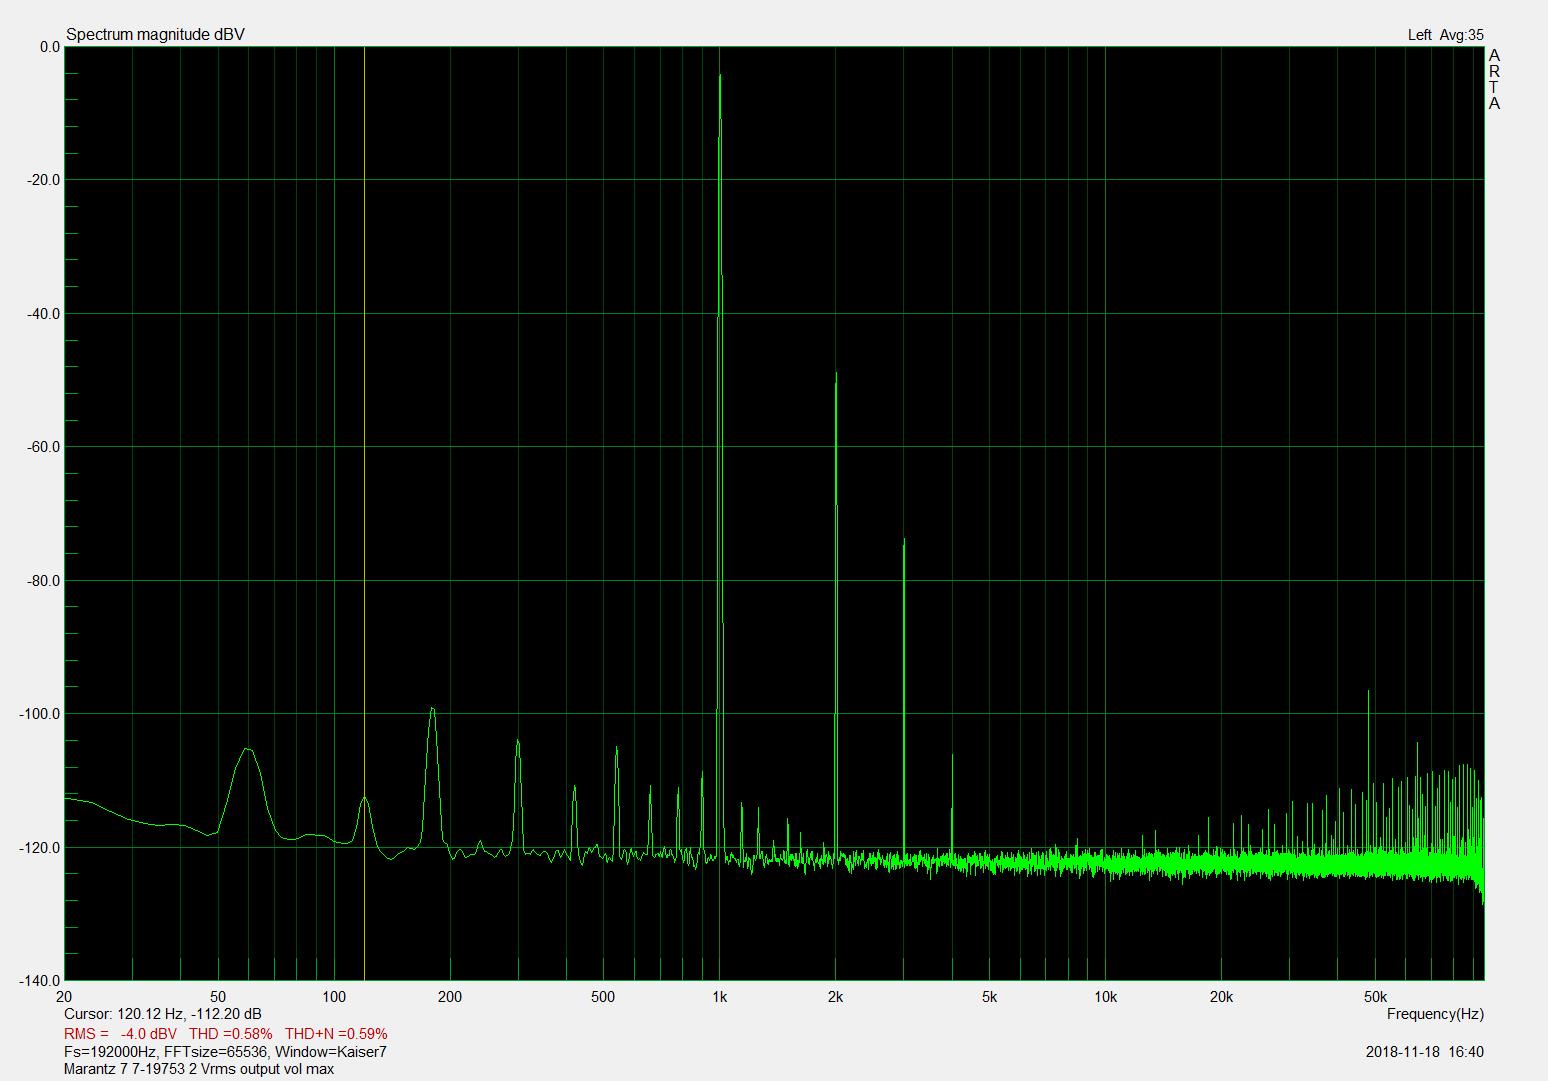Screen dimensions: 1548x1081
Task: Click the '-20.0' y-axis label
Action: [46, 180]
